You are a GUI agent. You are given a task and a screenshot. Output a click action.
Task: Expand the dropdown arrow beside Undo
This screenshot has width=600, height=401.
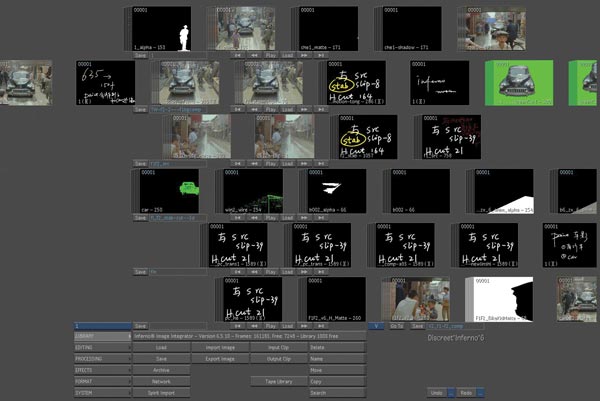click(x=452, y=393)
